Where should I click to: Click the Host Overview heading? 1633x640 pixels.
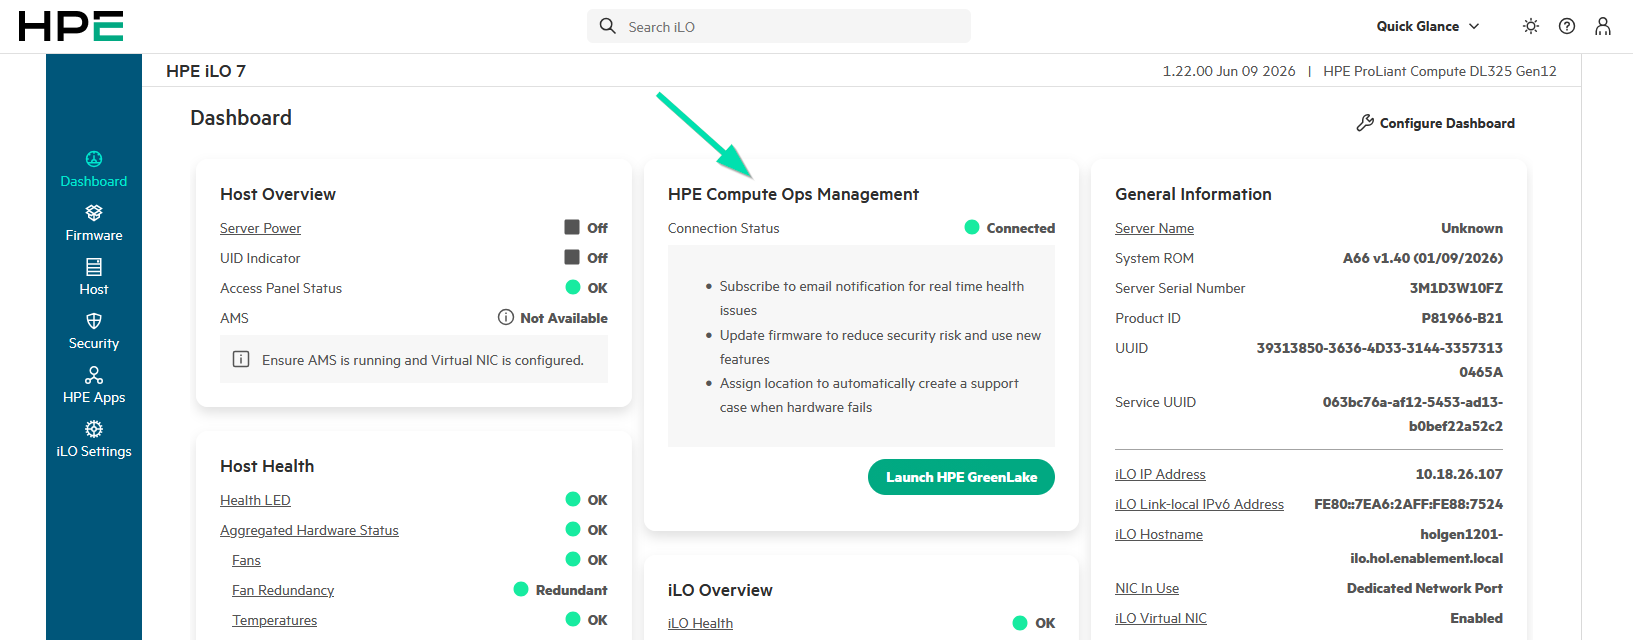pos(278,194)
